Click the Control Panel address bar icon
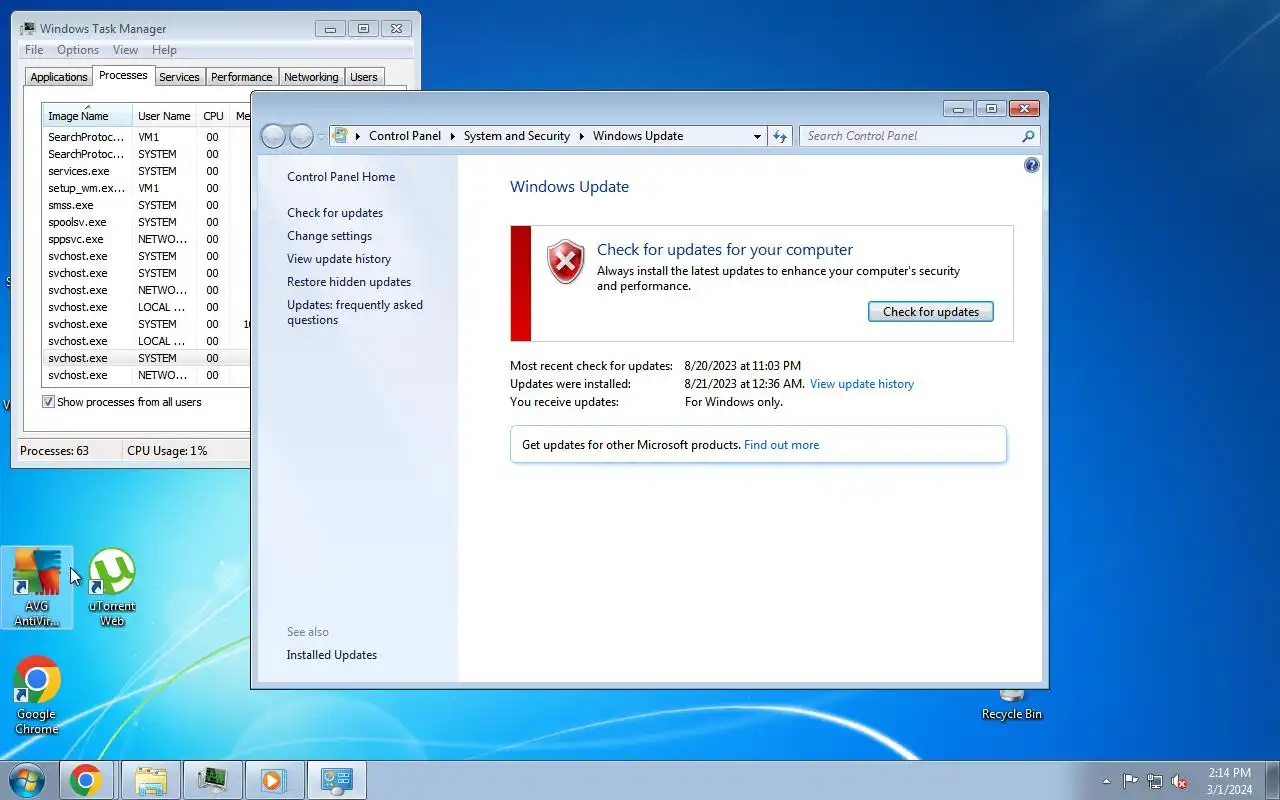 [340, 136]
